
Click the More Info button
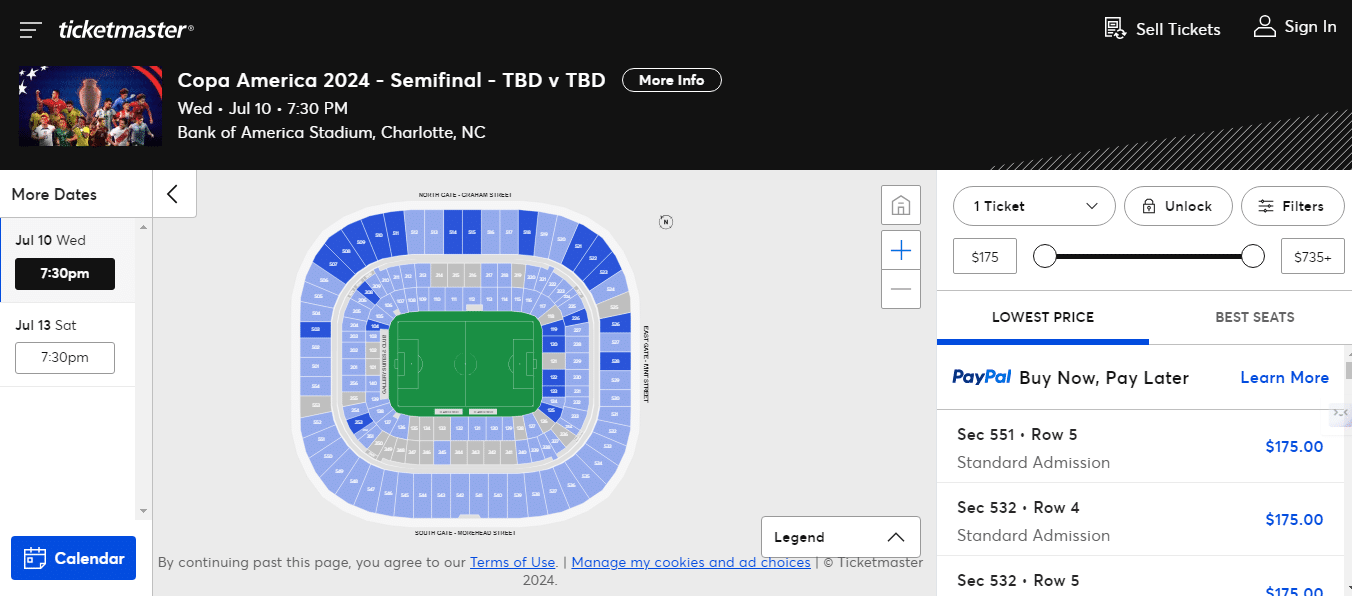click(671, 80)
